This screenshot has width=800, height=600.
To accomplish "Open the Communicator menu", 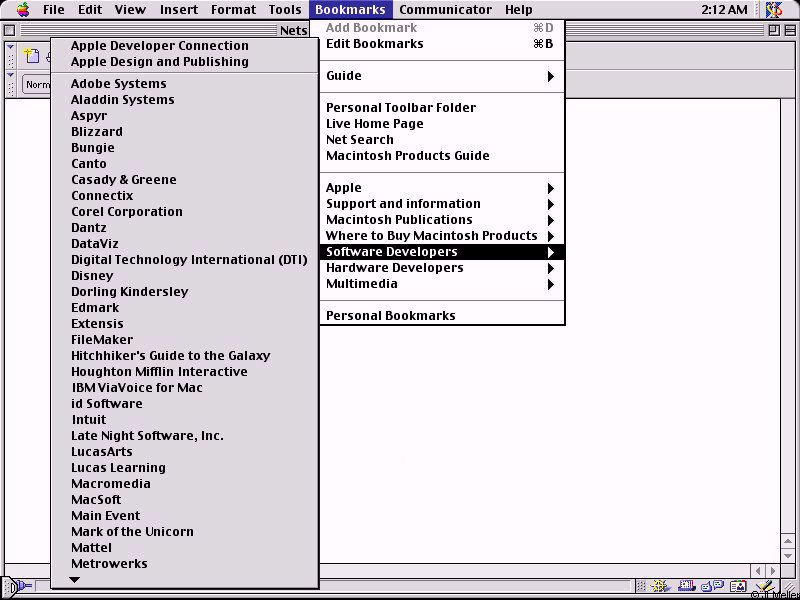I will [445, 10].
